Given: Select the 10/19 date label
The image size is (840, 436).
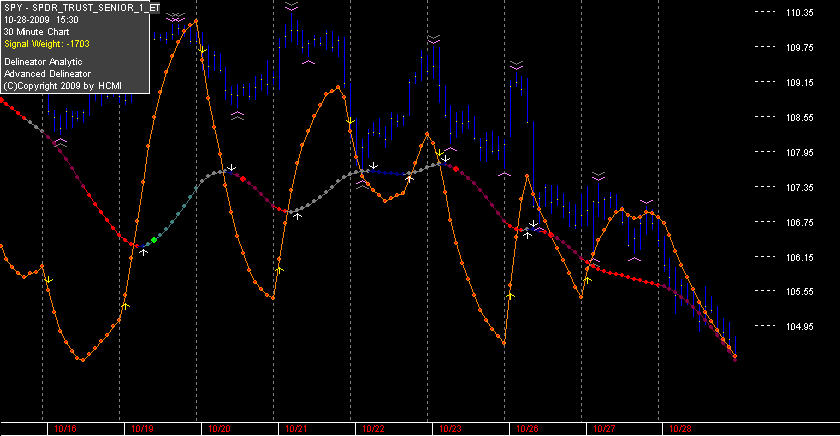Looking at the screenshot, I should click(142, 429).
